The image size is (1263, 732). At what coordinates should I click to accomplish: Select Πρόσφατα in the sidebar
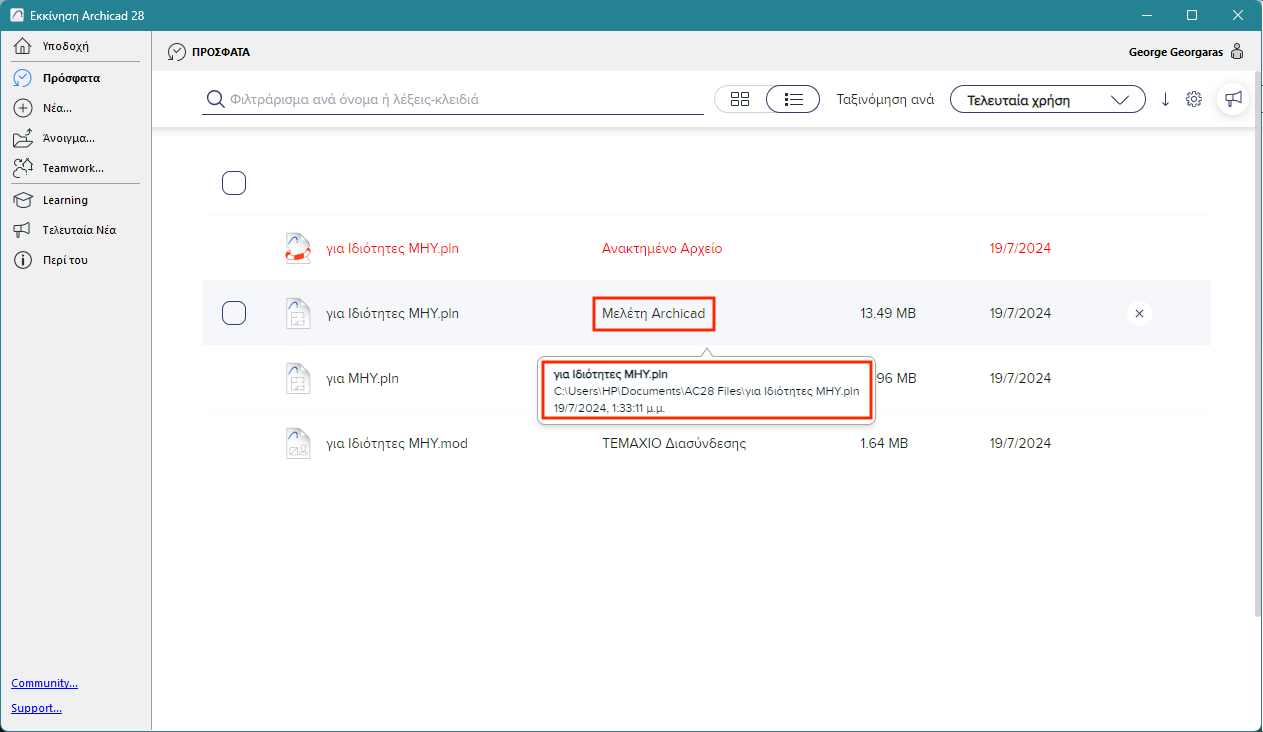(70, 78)
